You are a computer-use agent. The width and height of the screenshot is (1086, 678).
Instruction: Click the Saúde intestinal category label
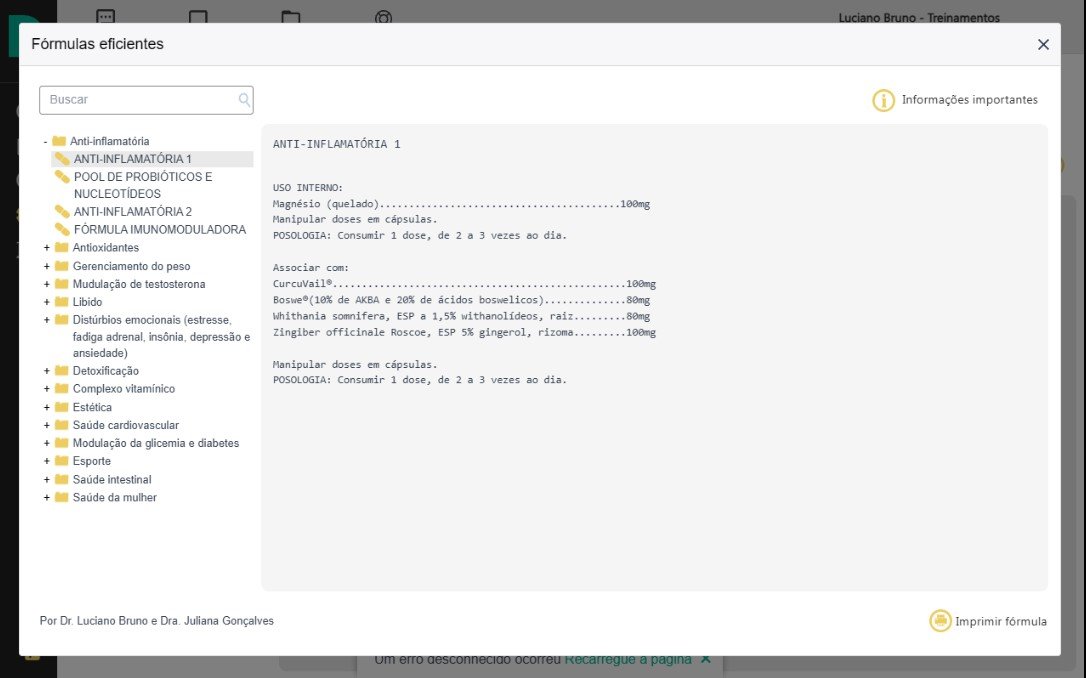112,480
